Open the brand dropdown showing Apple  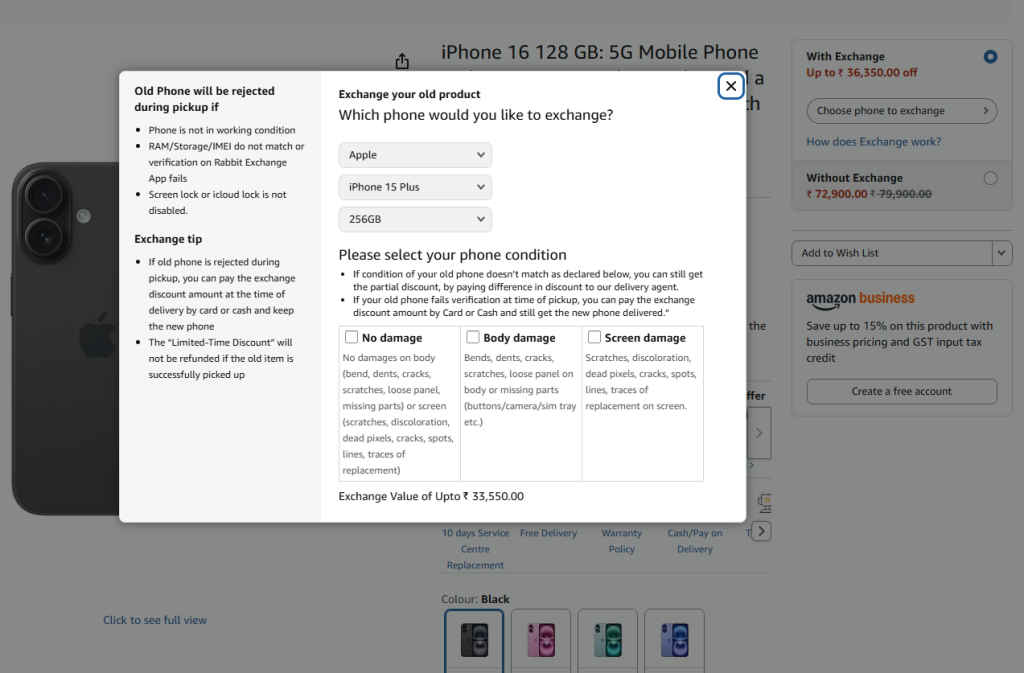(415, 155)
